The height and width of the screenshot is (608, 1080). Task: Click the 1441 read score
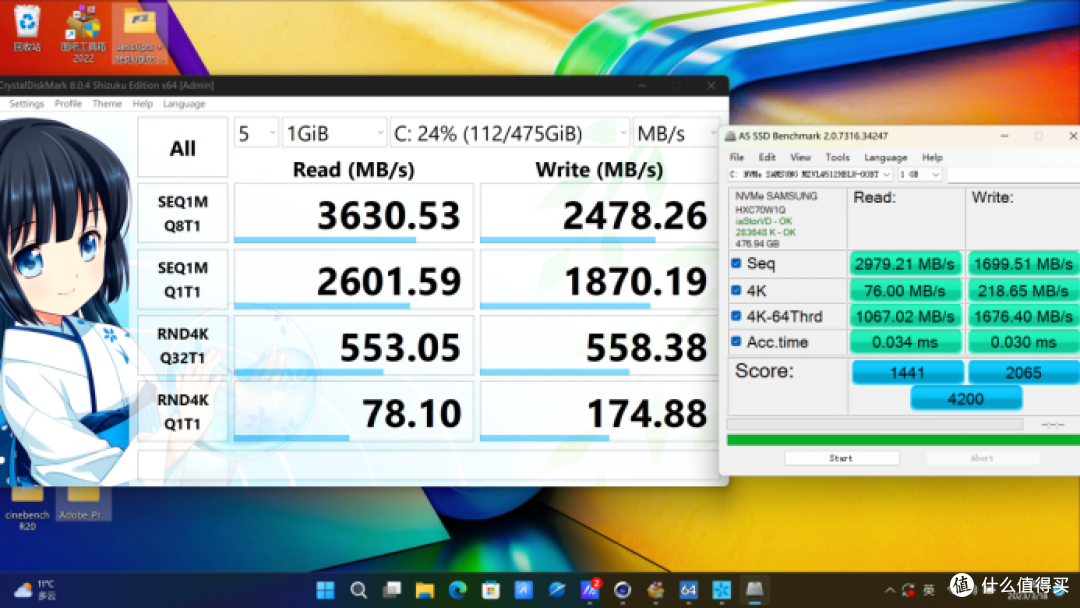click(907, 373)
